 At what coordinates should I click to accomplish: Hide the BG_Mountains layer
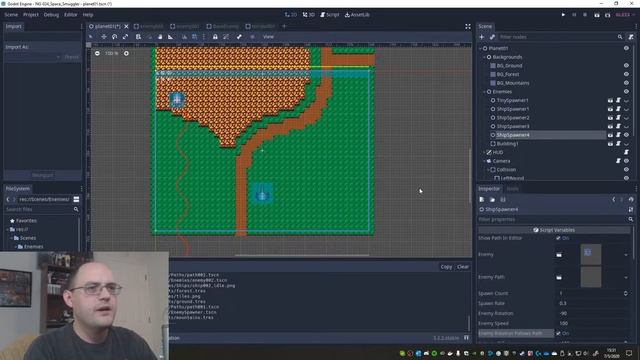click(626, 83)
